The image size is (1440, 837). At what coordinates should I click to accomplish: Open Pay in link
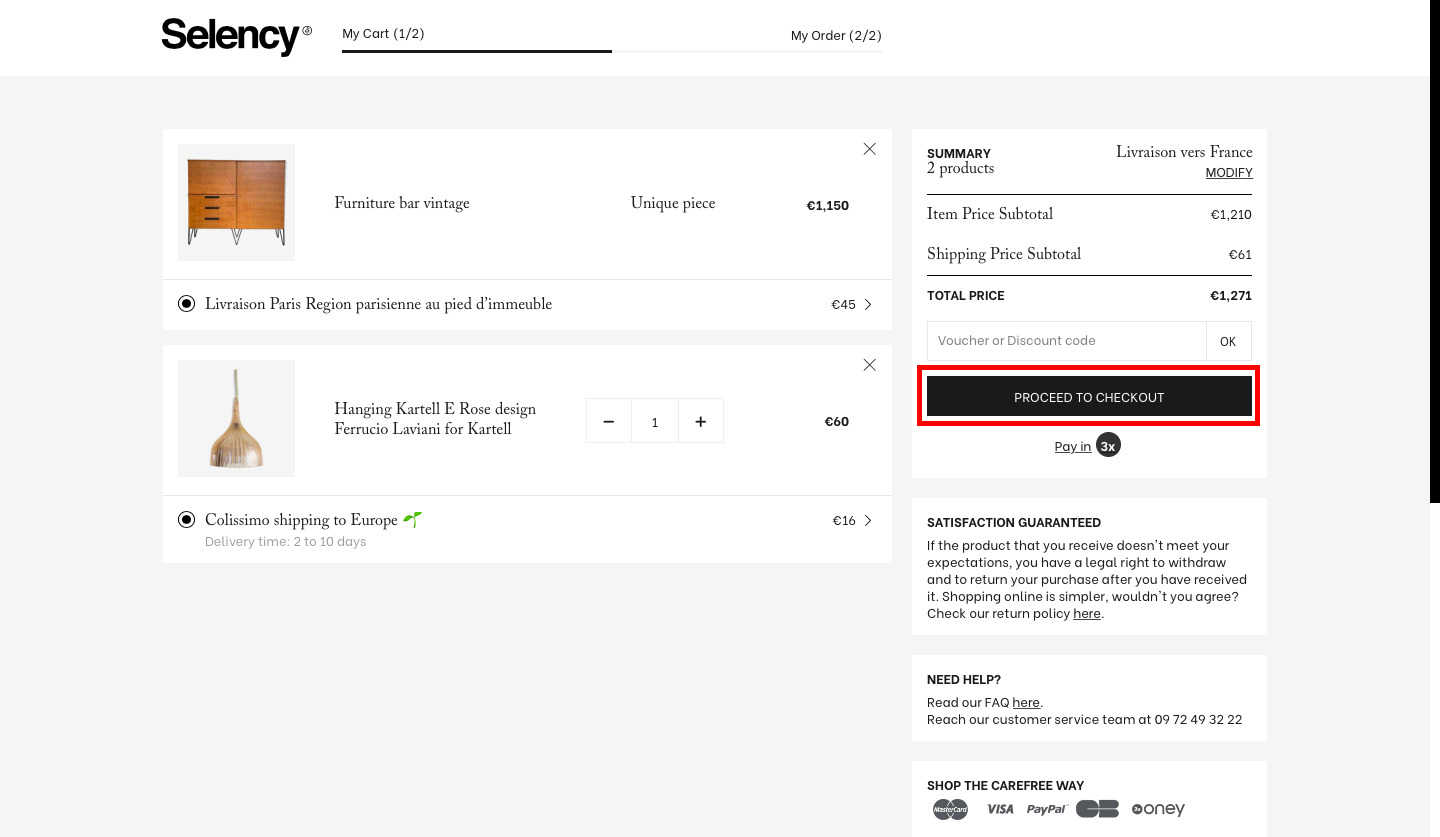click(1072, 447)
